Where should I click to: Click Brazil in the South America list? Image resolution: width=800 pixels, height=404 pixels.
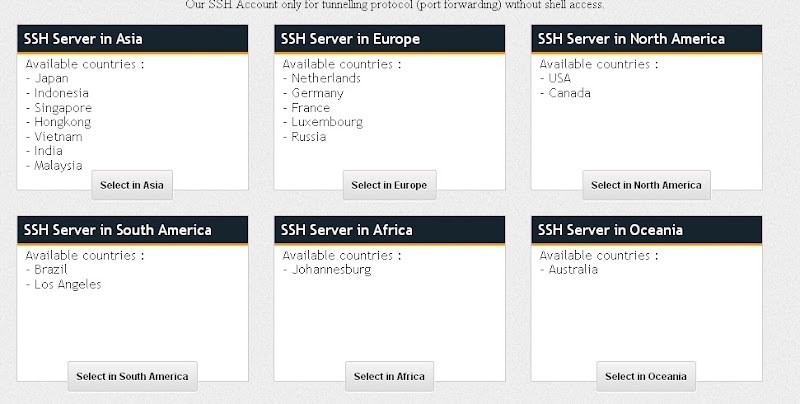(x=51, y=269)
